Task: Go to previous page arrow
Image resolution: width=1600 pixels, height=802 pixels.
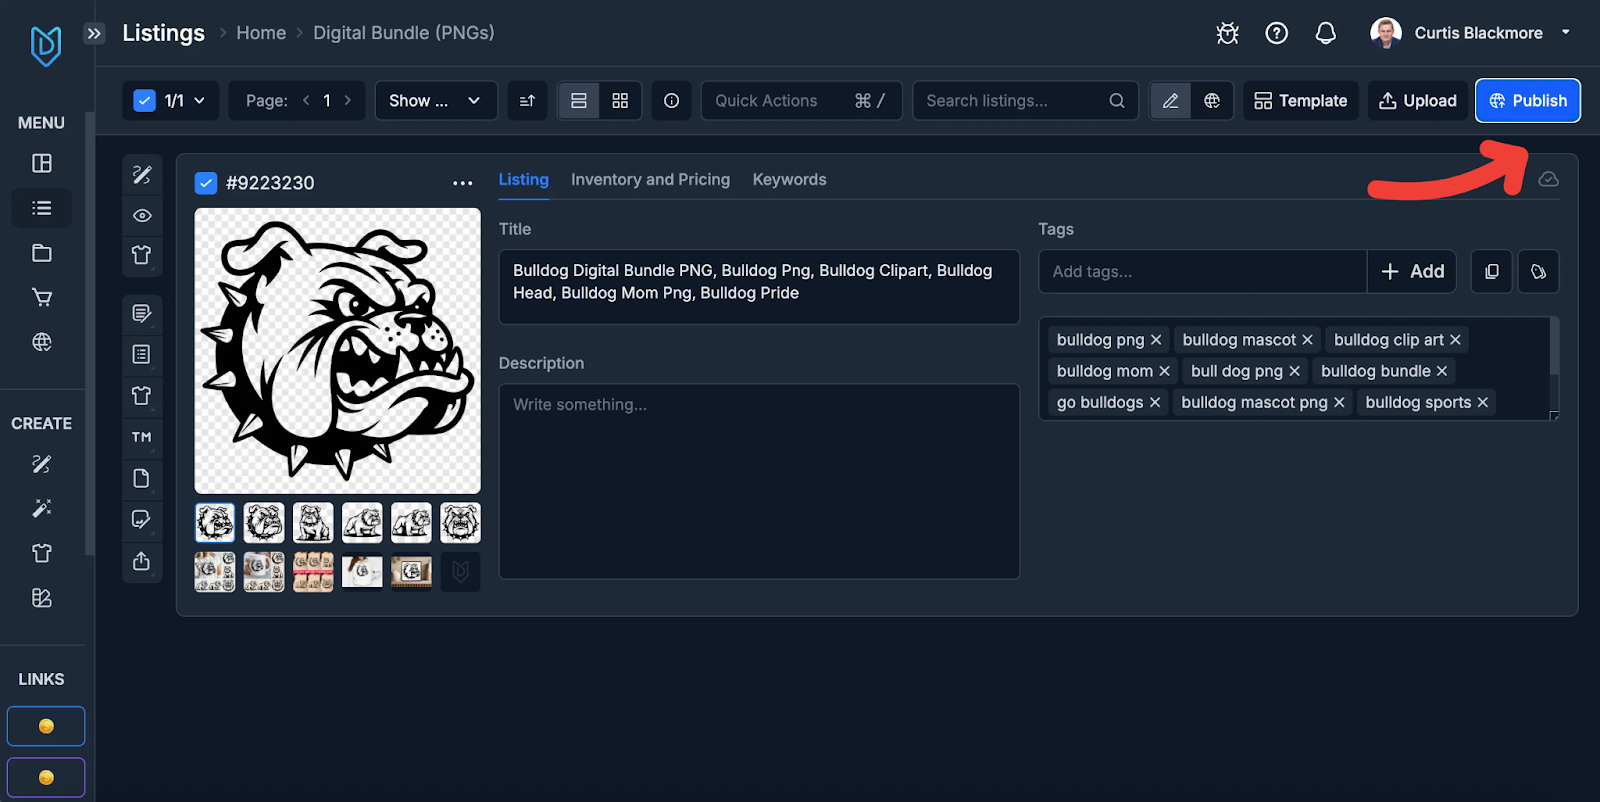Action: point(306,100)
